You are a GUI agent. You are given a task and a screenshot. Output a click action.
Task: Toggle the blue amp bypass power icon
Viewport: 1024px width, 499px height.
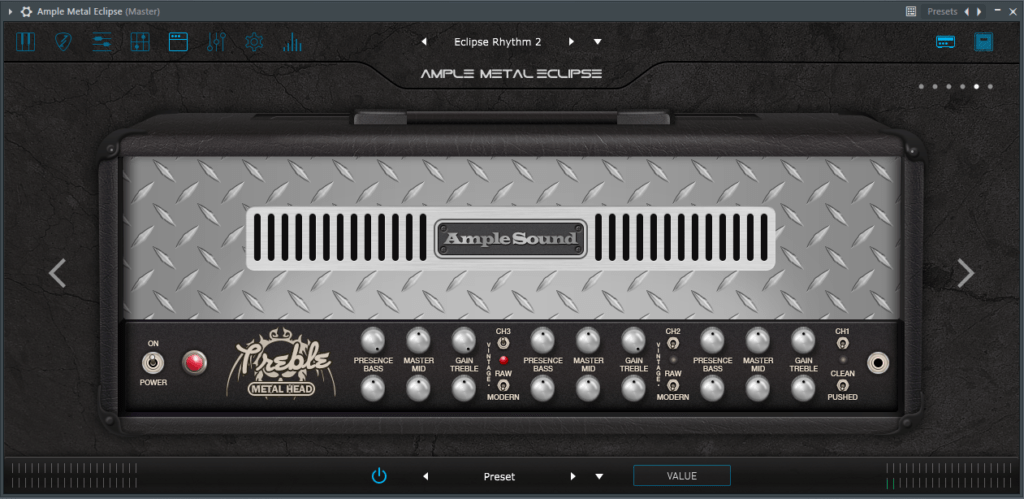[379, 475]
